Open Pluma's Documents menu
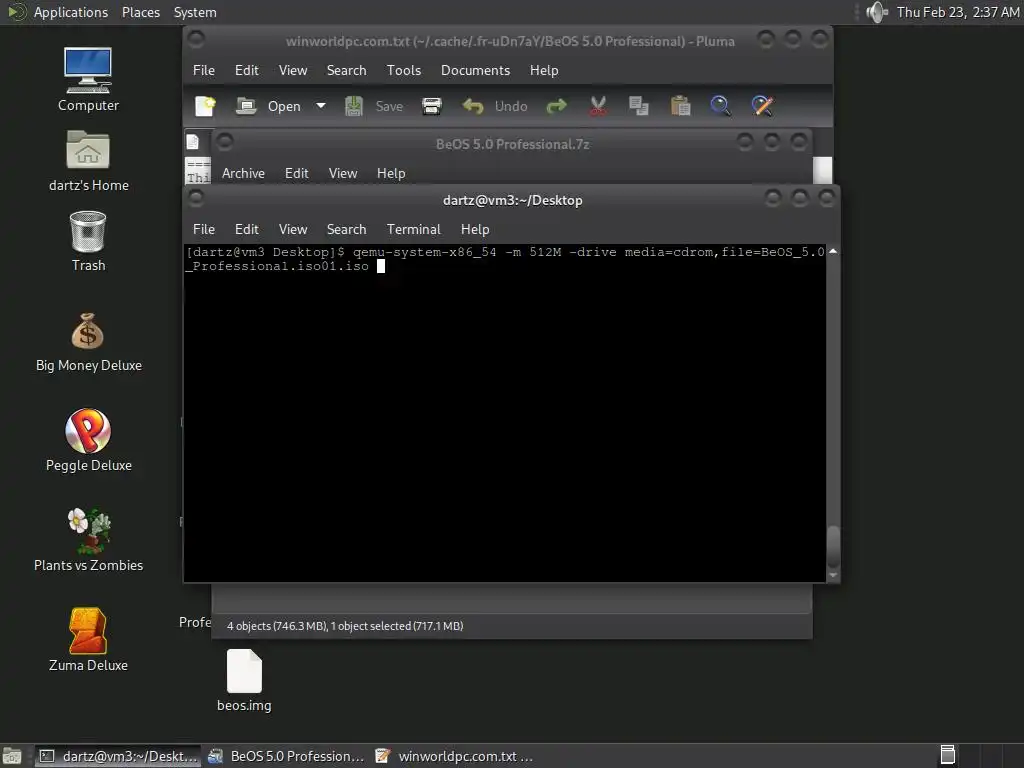The image size is (1024, 768). pos(475,71)
